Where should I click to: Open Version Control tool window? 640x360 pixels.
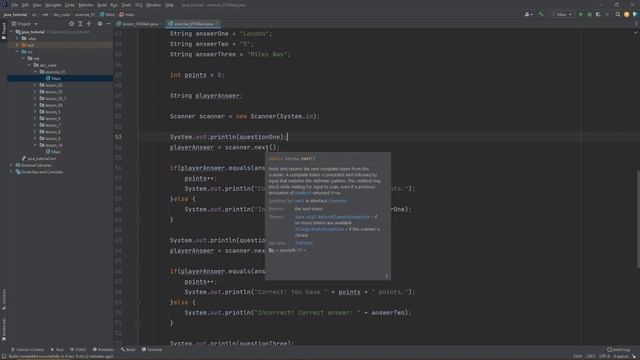click(x=27, y=350)
